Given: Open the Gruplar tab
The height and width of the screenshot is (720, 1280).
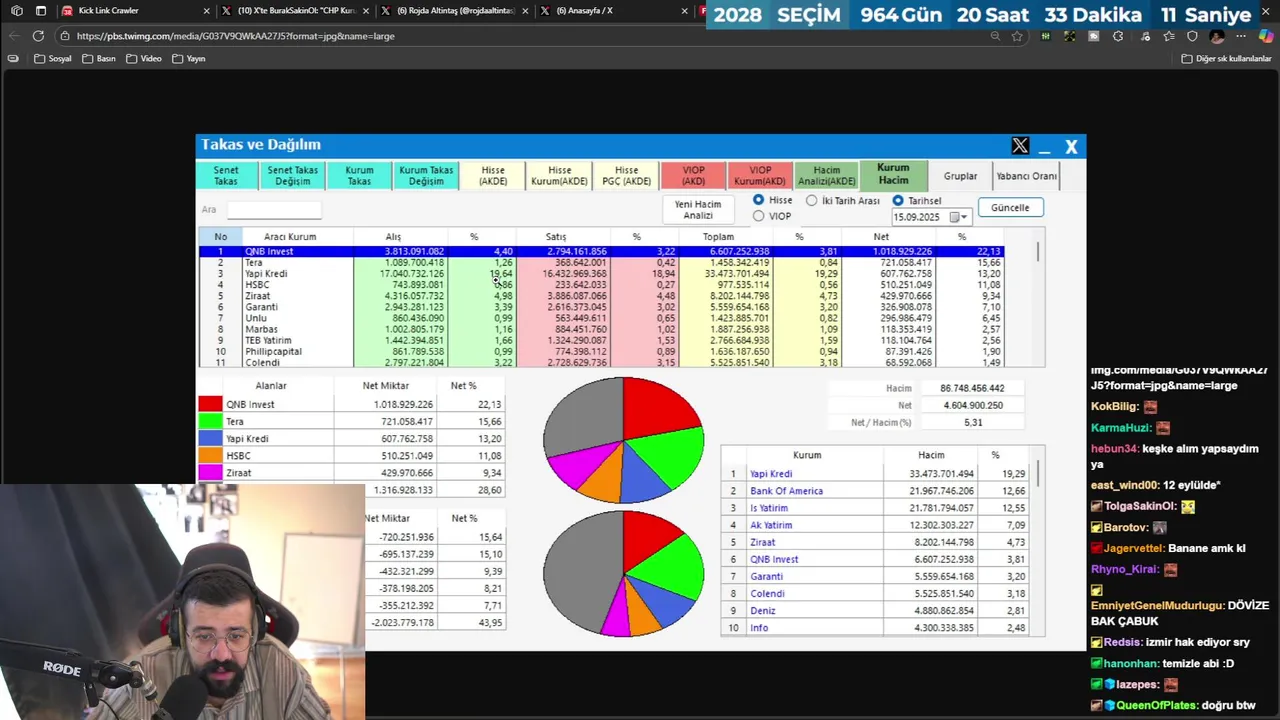Looking at the screenshot, I should pos(960,176).
